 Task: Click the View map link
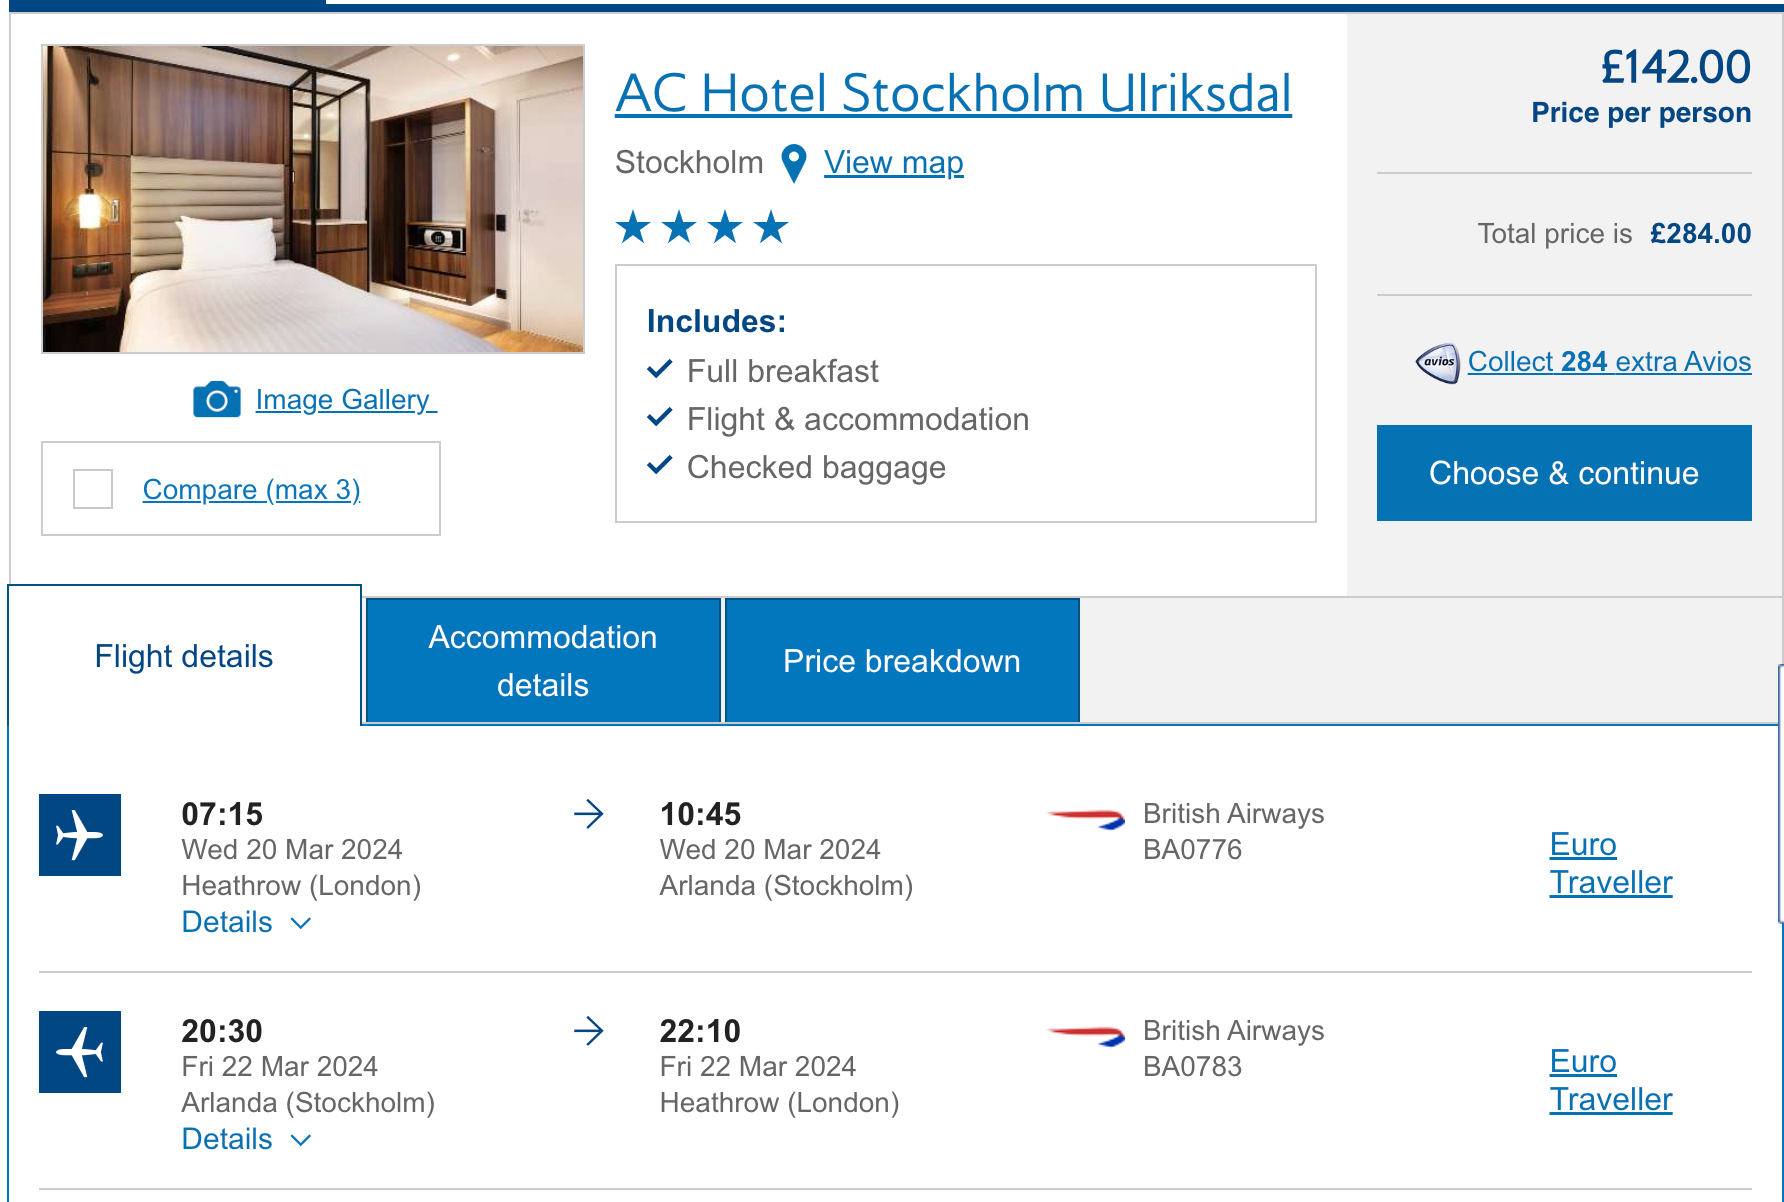coord(893,162)
